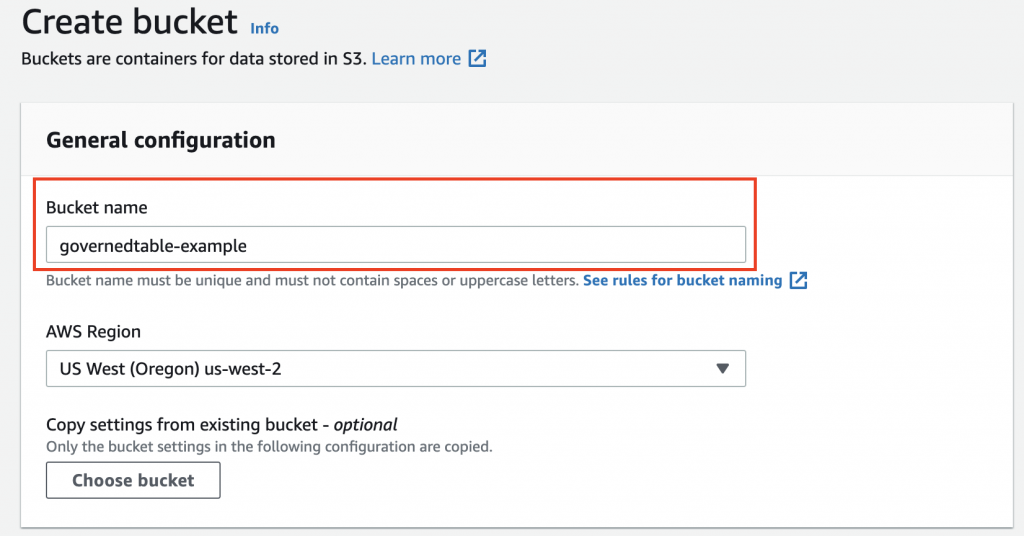
Task: Open the Info link beside Create bucket
Action: tap(265, 28)
